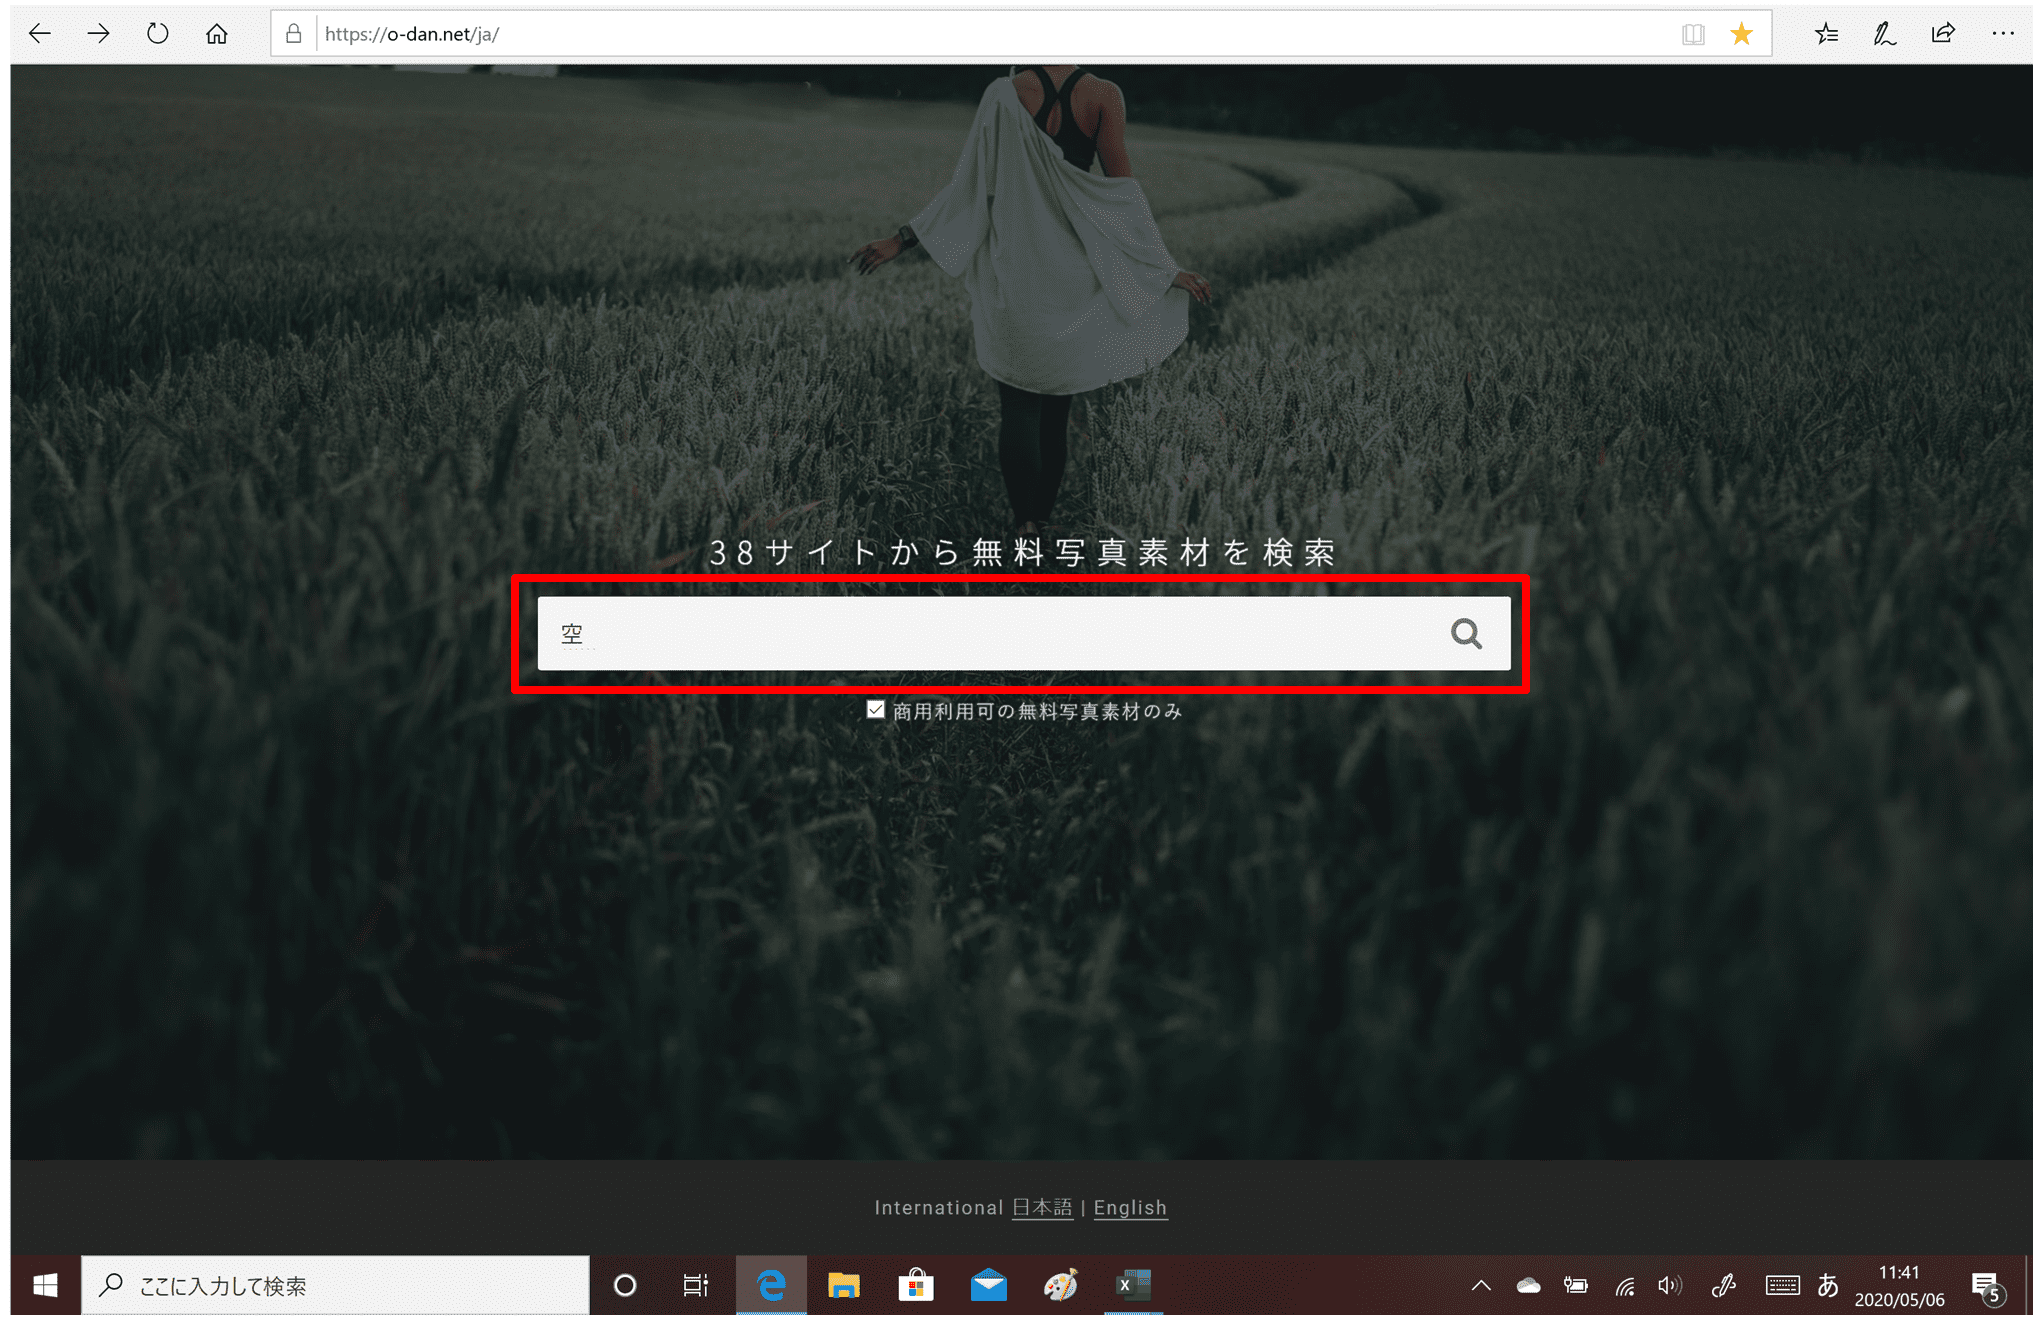Uncheck commercial-use-only photo filter

(x=875, y=710)
